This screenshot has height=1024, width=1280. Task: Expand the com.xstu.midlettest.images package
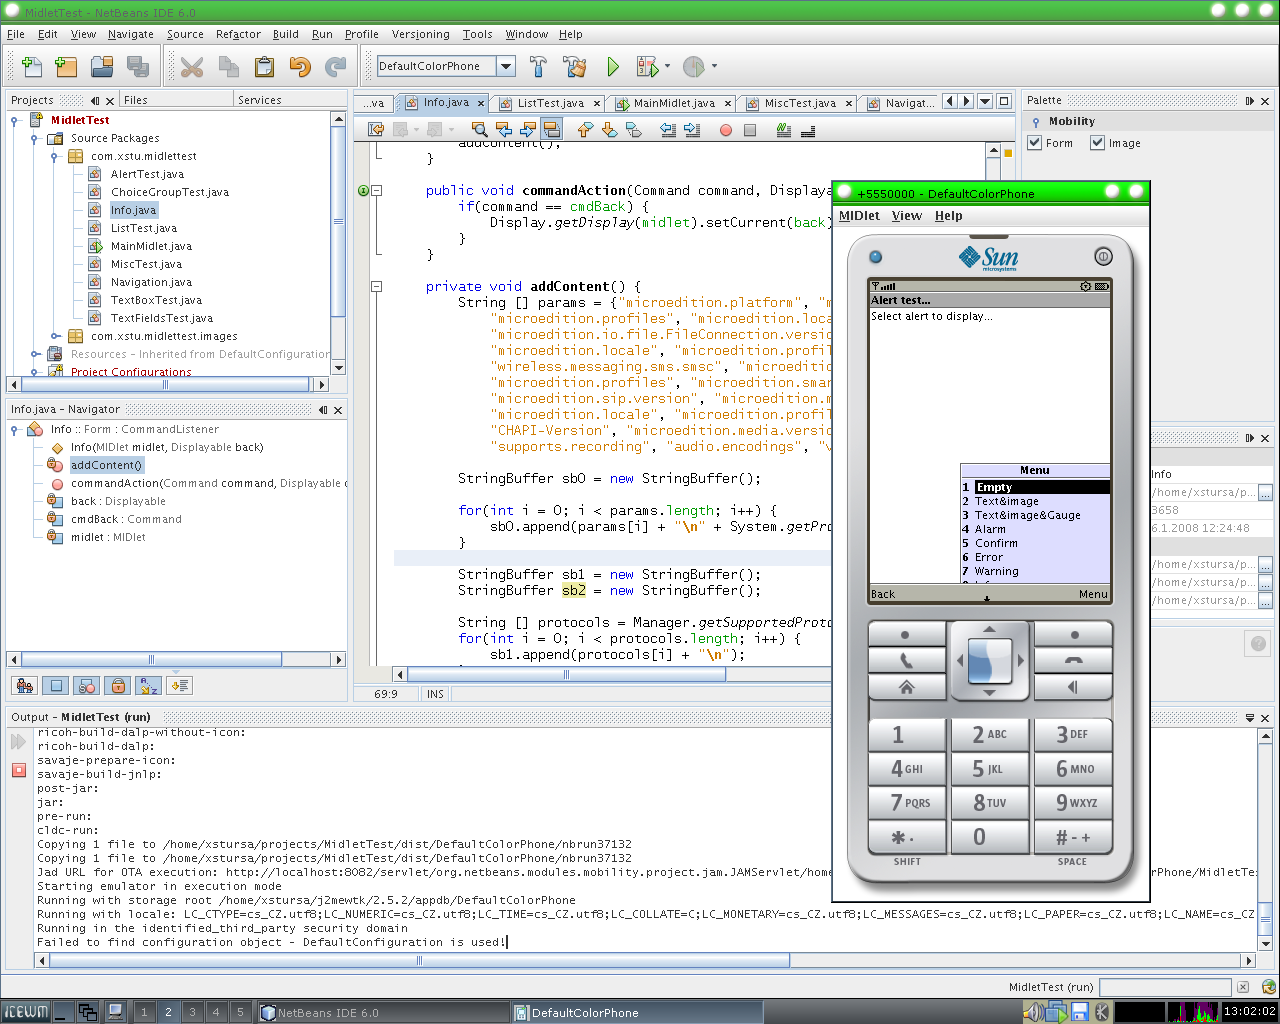pos(55,336)
